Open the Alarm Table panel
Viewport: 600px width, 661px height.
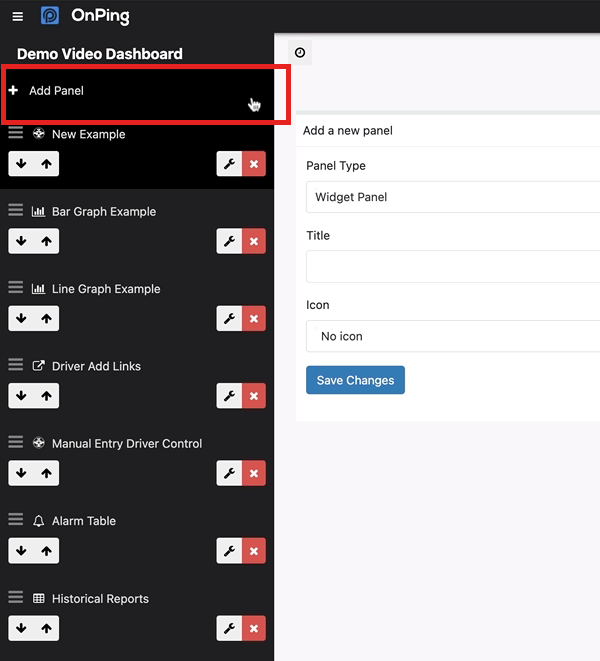coord(83,521)
